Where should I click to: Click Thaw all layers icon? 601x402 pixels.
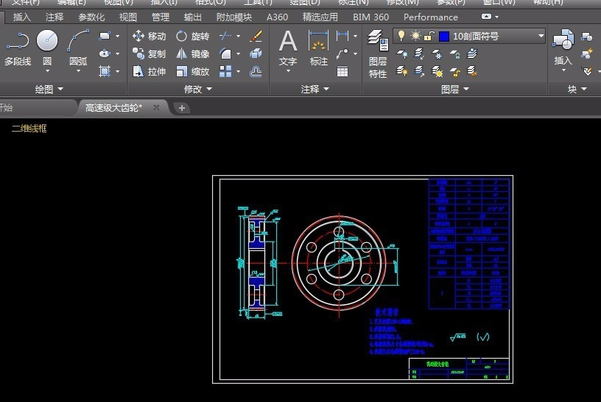pyautogui.click(x=437, y=71)
